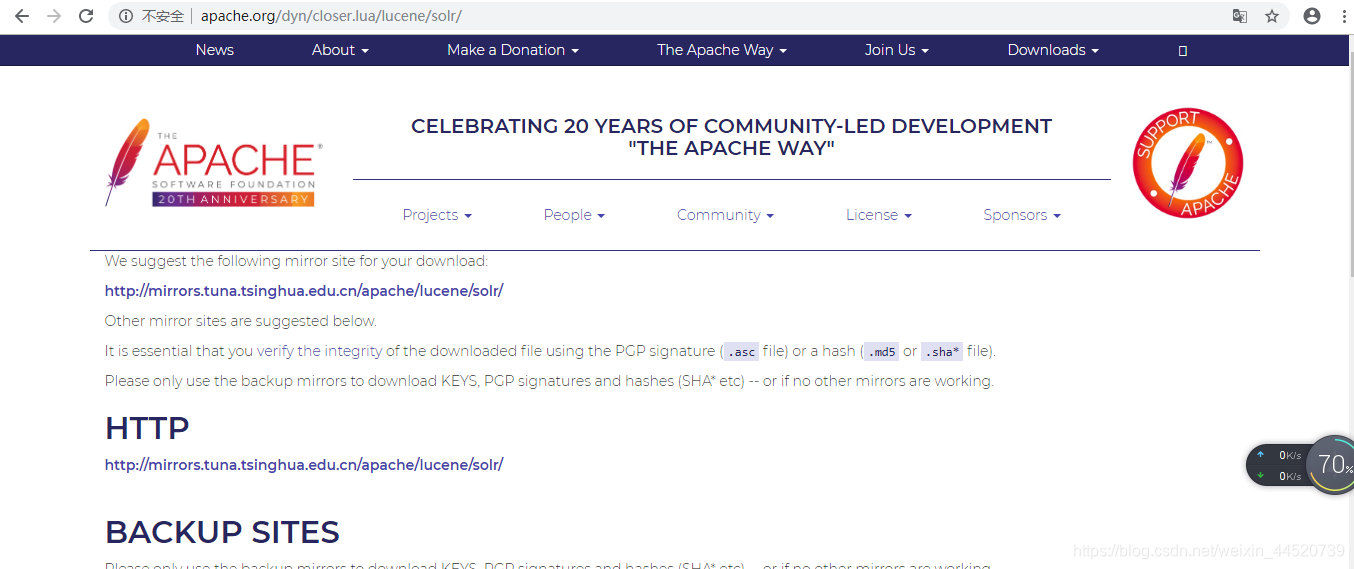Open the translate page icon

click(x=1240, y=16)
